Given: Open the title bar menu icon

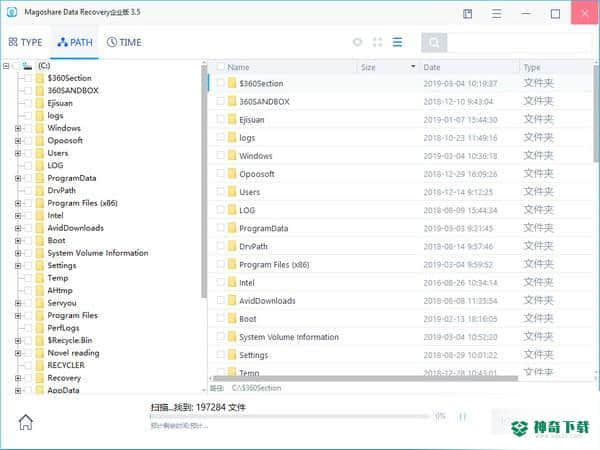Looking at the screenshot, I should tap(496, 14).
